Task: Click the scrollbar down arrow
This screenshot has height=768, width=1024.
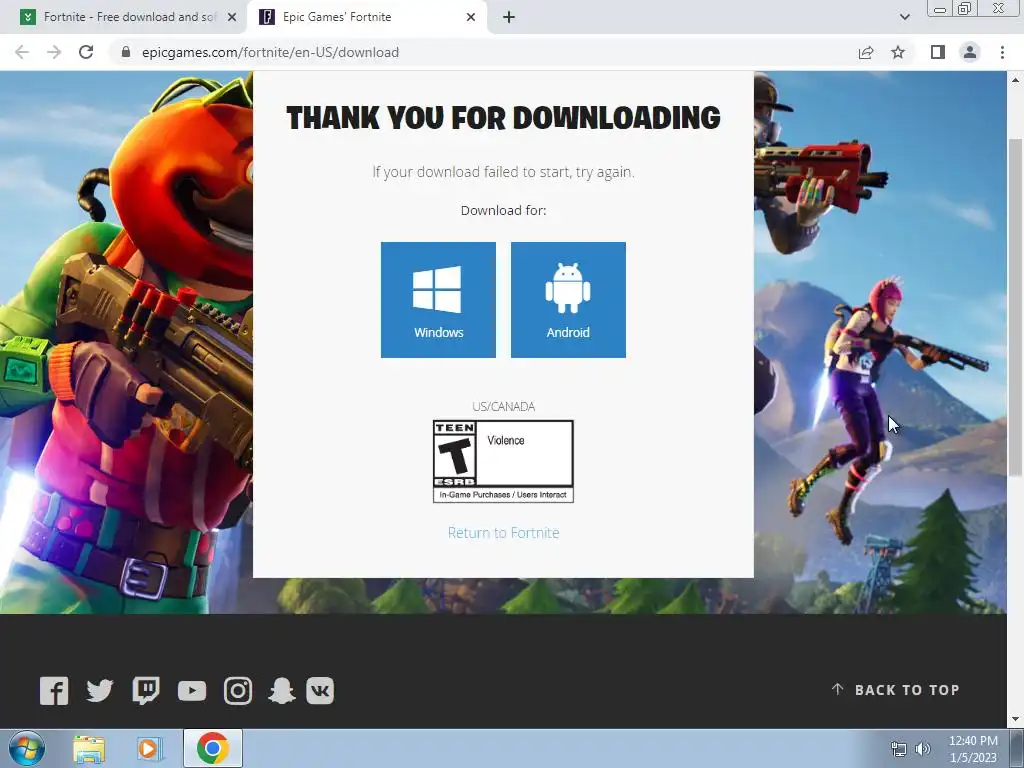Action: coord(1015,719)
